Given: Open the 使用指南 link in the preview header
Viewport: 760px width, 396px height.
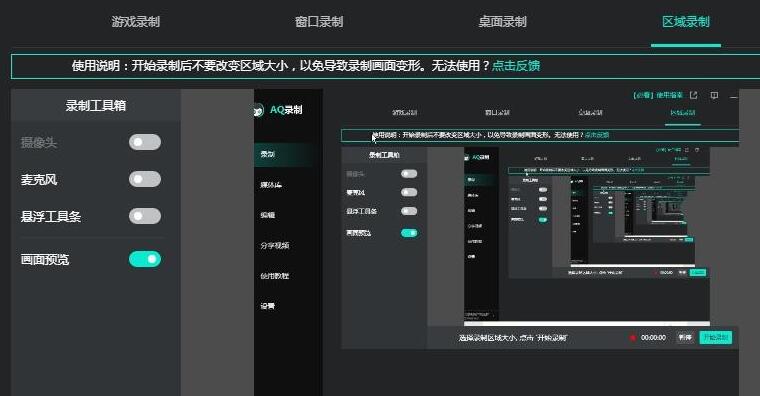Looking at the screenshot, I should [658, 95].
